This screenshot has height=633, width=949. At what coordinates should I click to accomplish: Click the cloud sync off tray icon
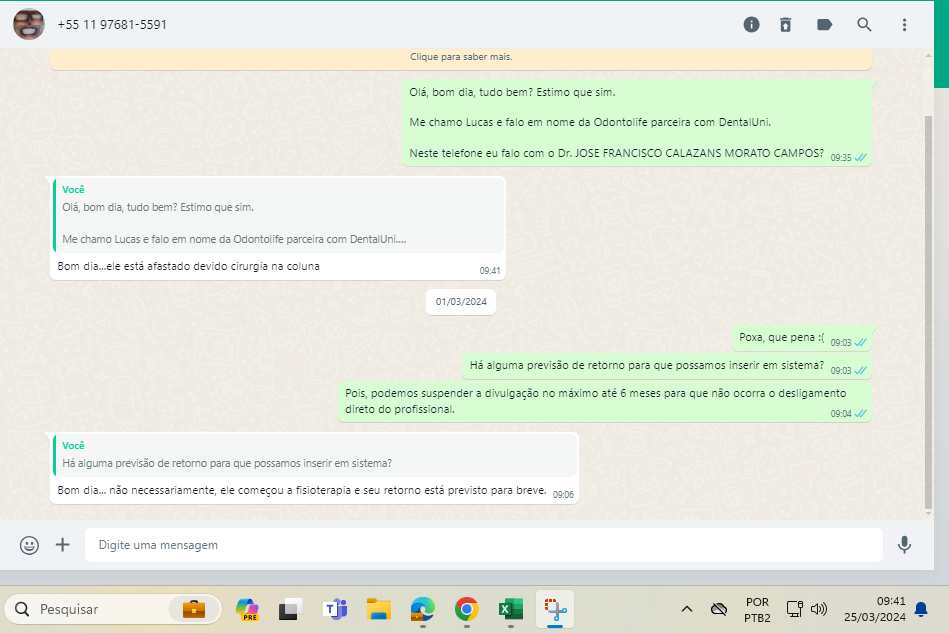pos(718,609)
